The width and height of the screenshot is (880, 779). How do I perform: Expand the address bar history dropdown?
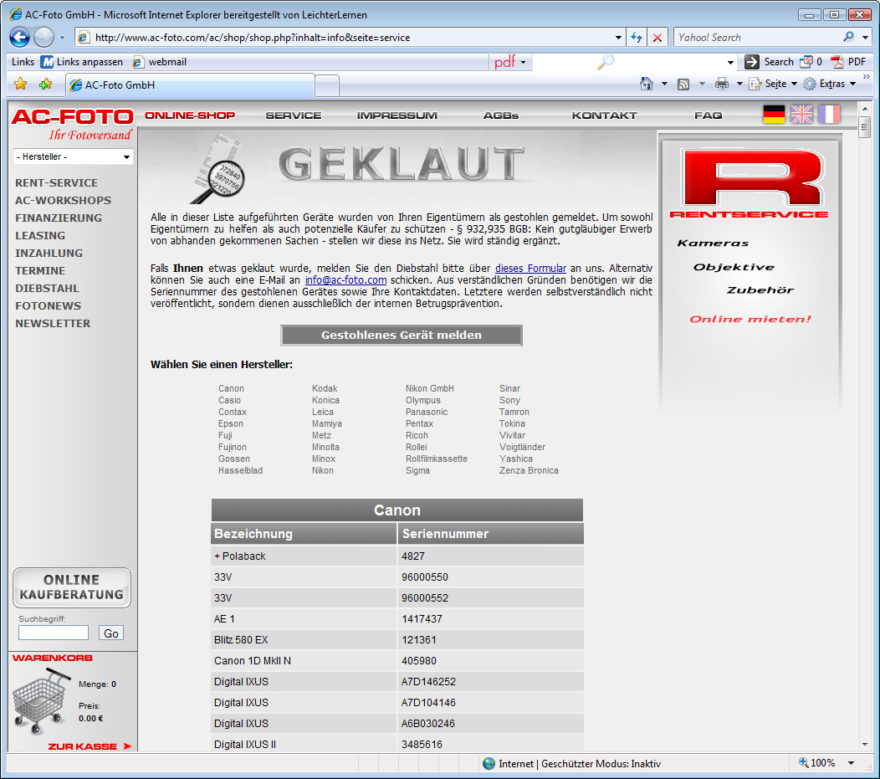coord(618,38)
